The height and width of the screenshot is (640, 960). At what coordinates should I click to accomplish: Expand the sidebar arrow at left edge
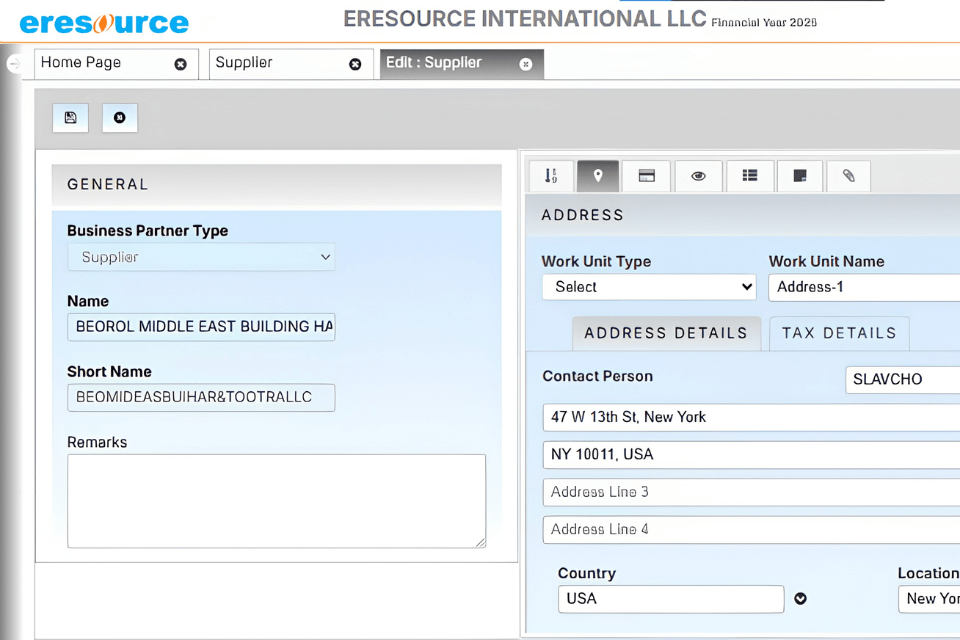14,63
